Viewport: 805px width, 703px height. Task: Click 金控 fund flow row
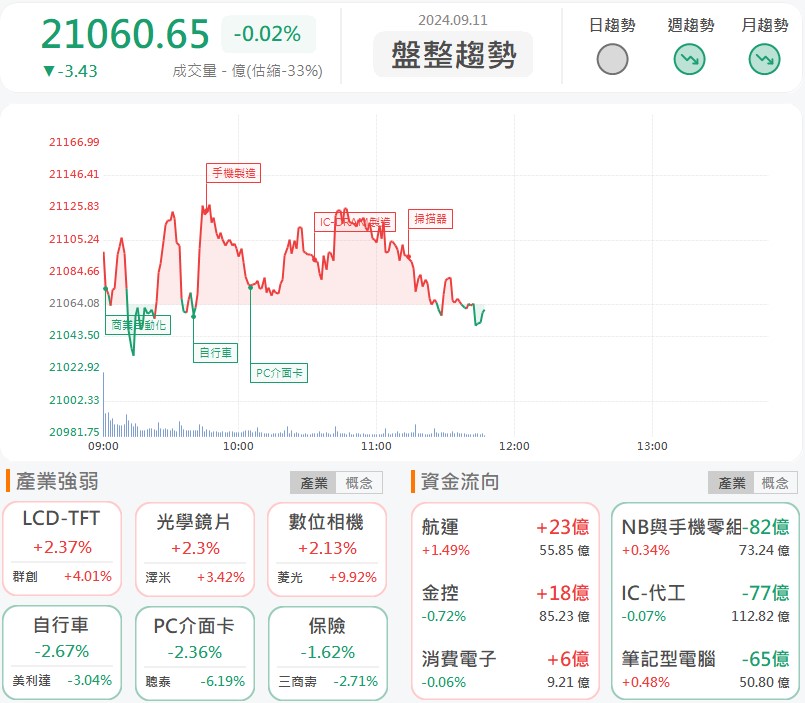[x=505, y=603]
